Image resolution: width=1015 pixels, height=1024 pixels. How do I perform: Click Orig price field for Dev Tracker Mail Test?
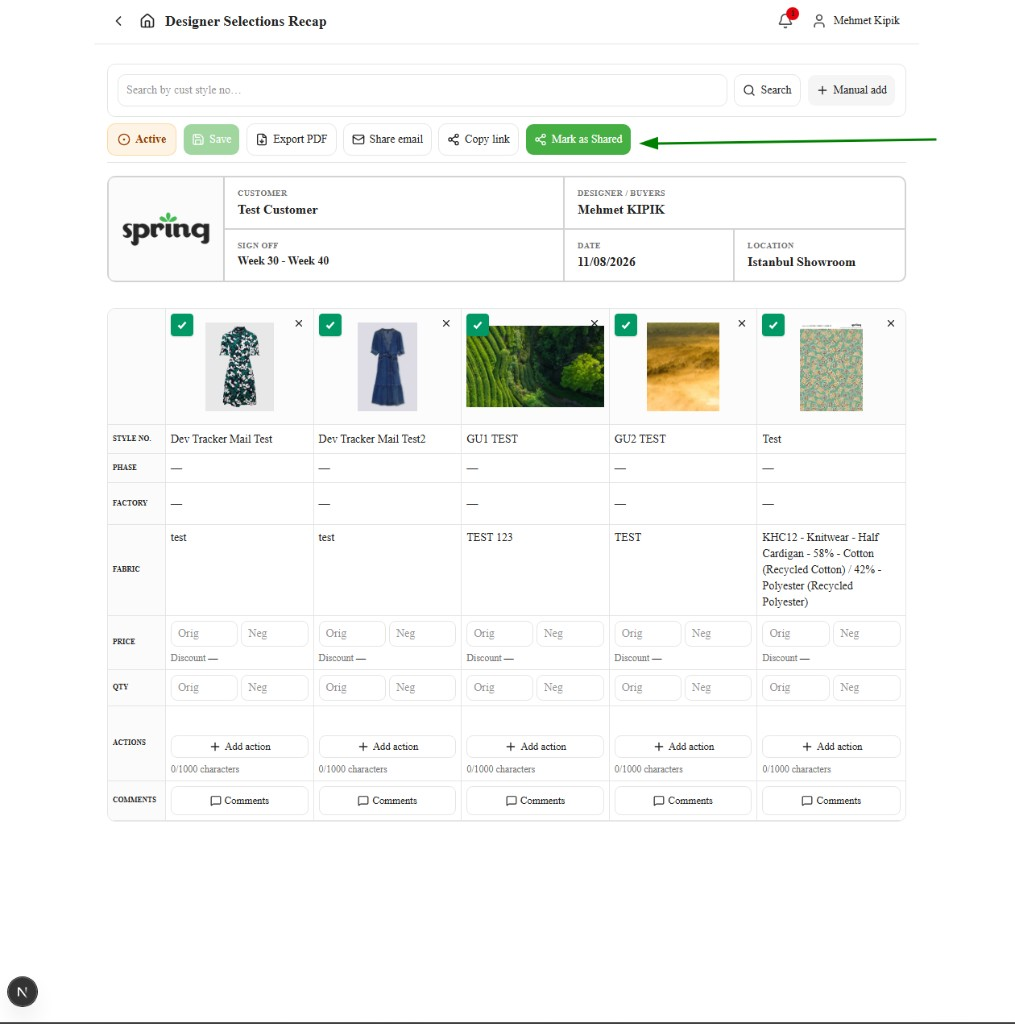(204, 633)
